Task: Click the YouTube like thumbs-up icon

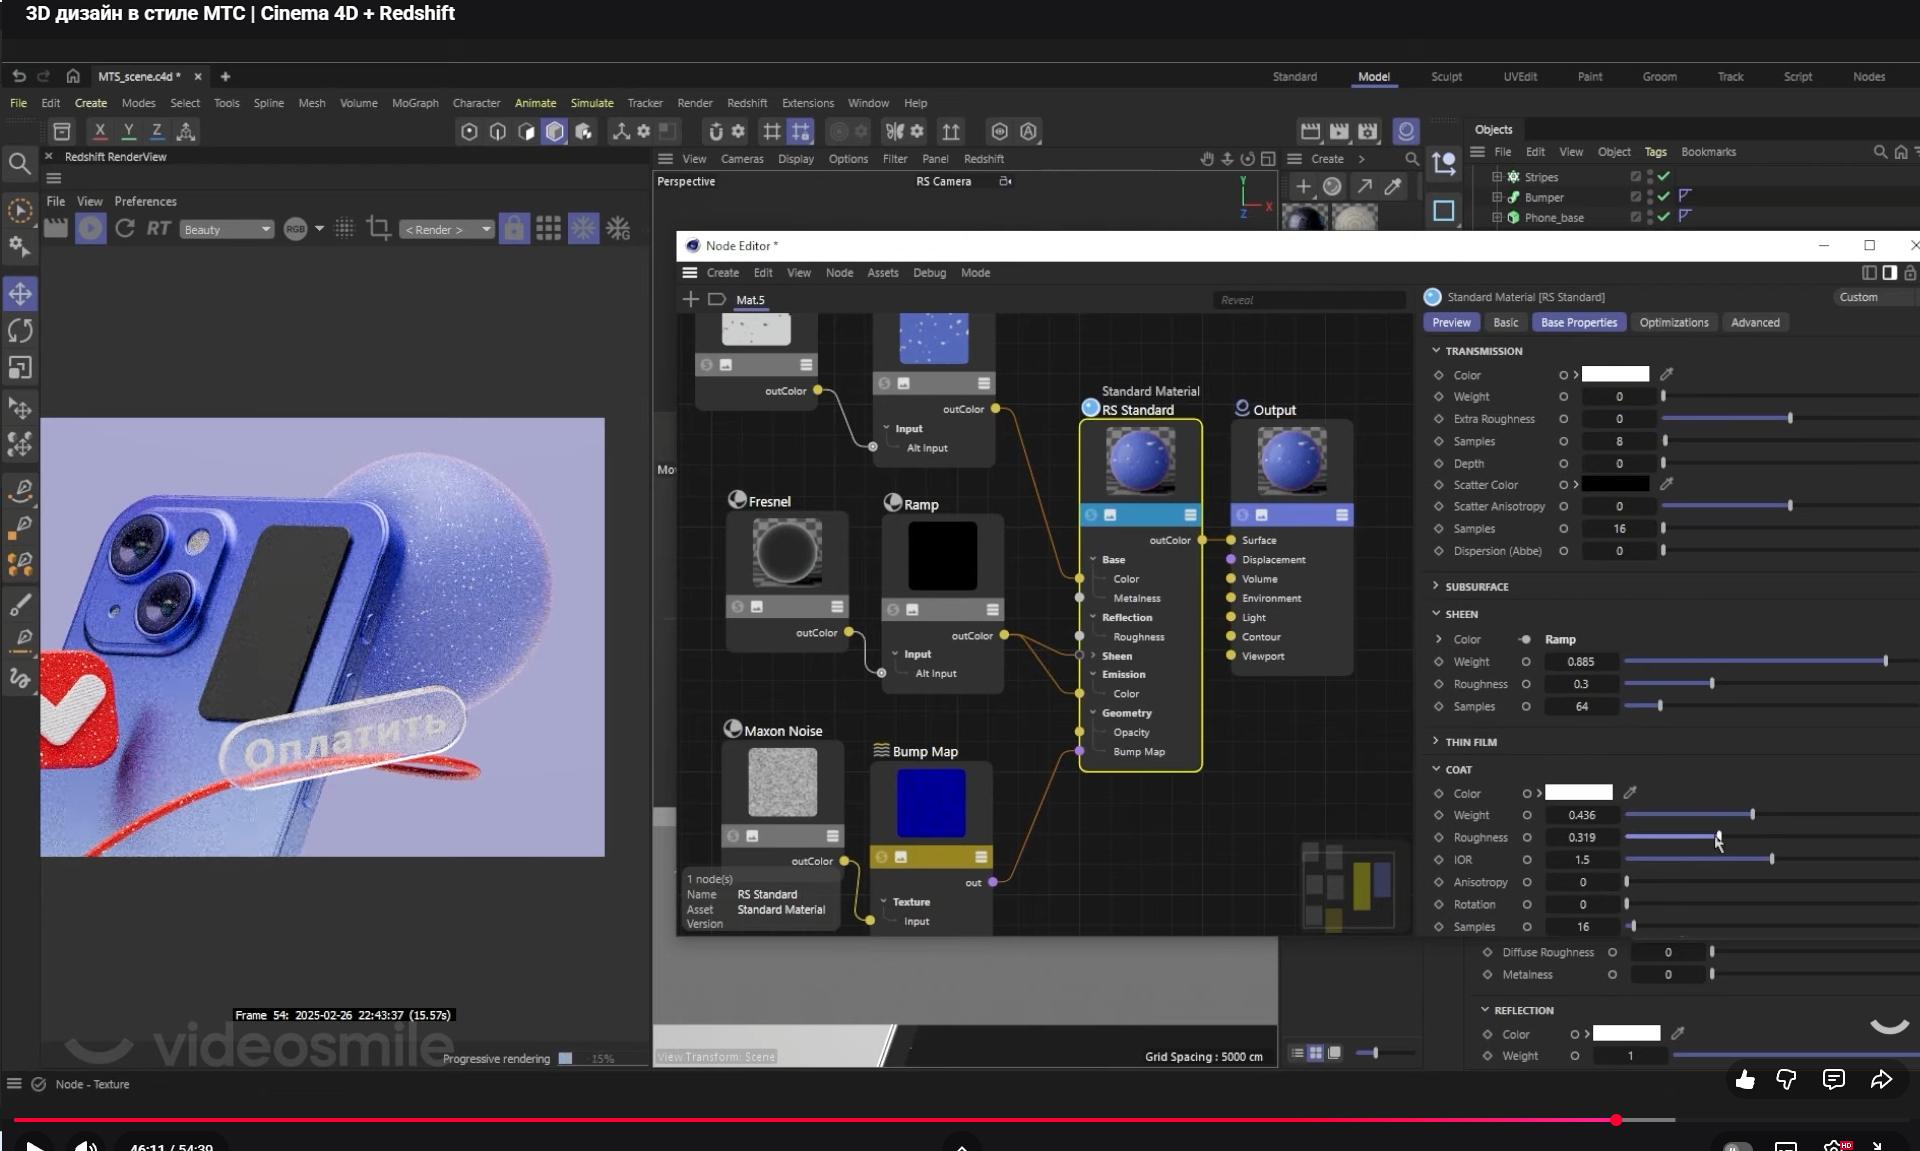Action: [1745, 1079]
